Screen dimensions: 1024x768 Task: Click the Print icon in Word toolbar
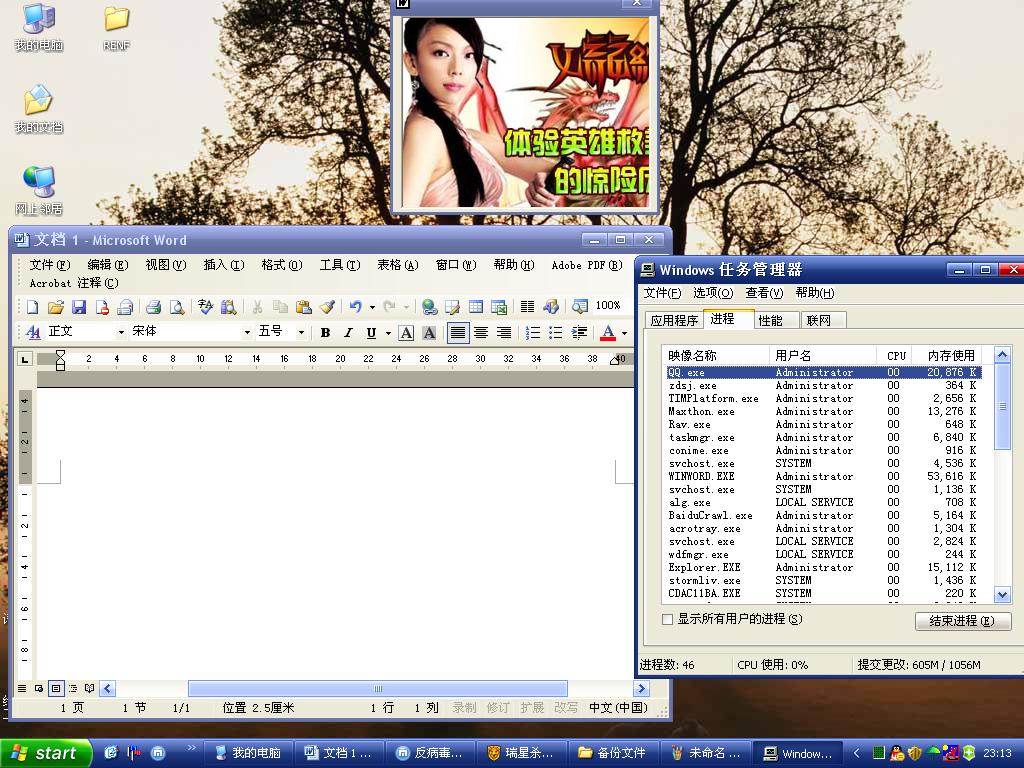(154, 307)
